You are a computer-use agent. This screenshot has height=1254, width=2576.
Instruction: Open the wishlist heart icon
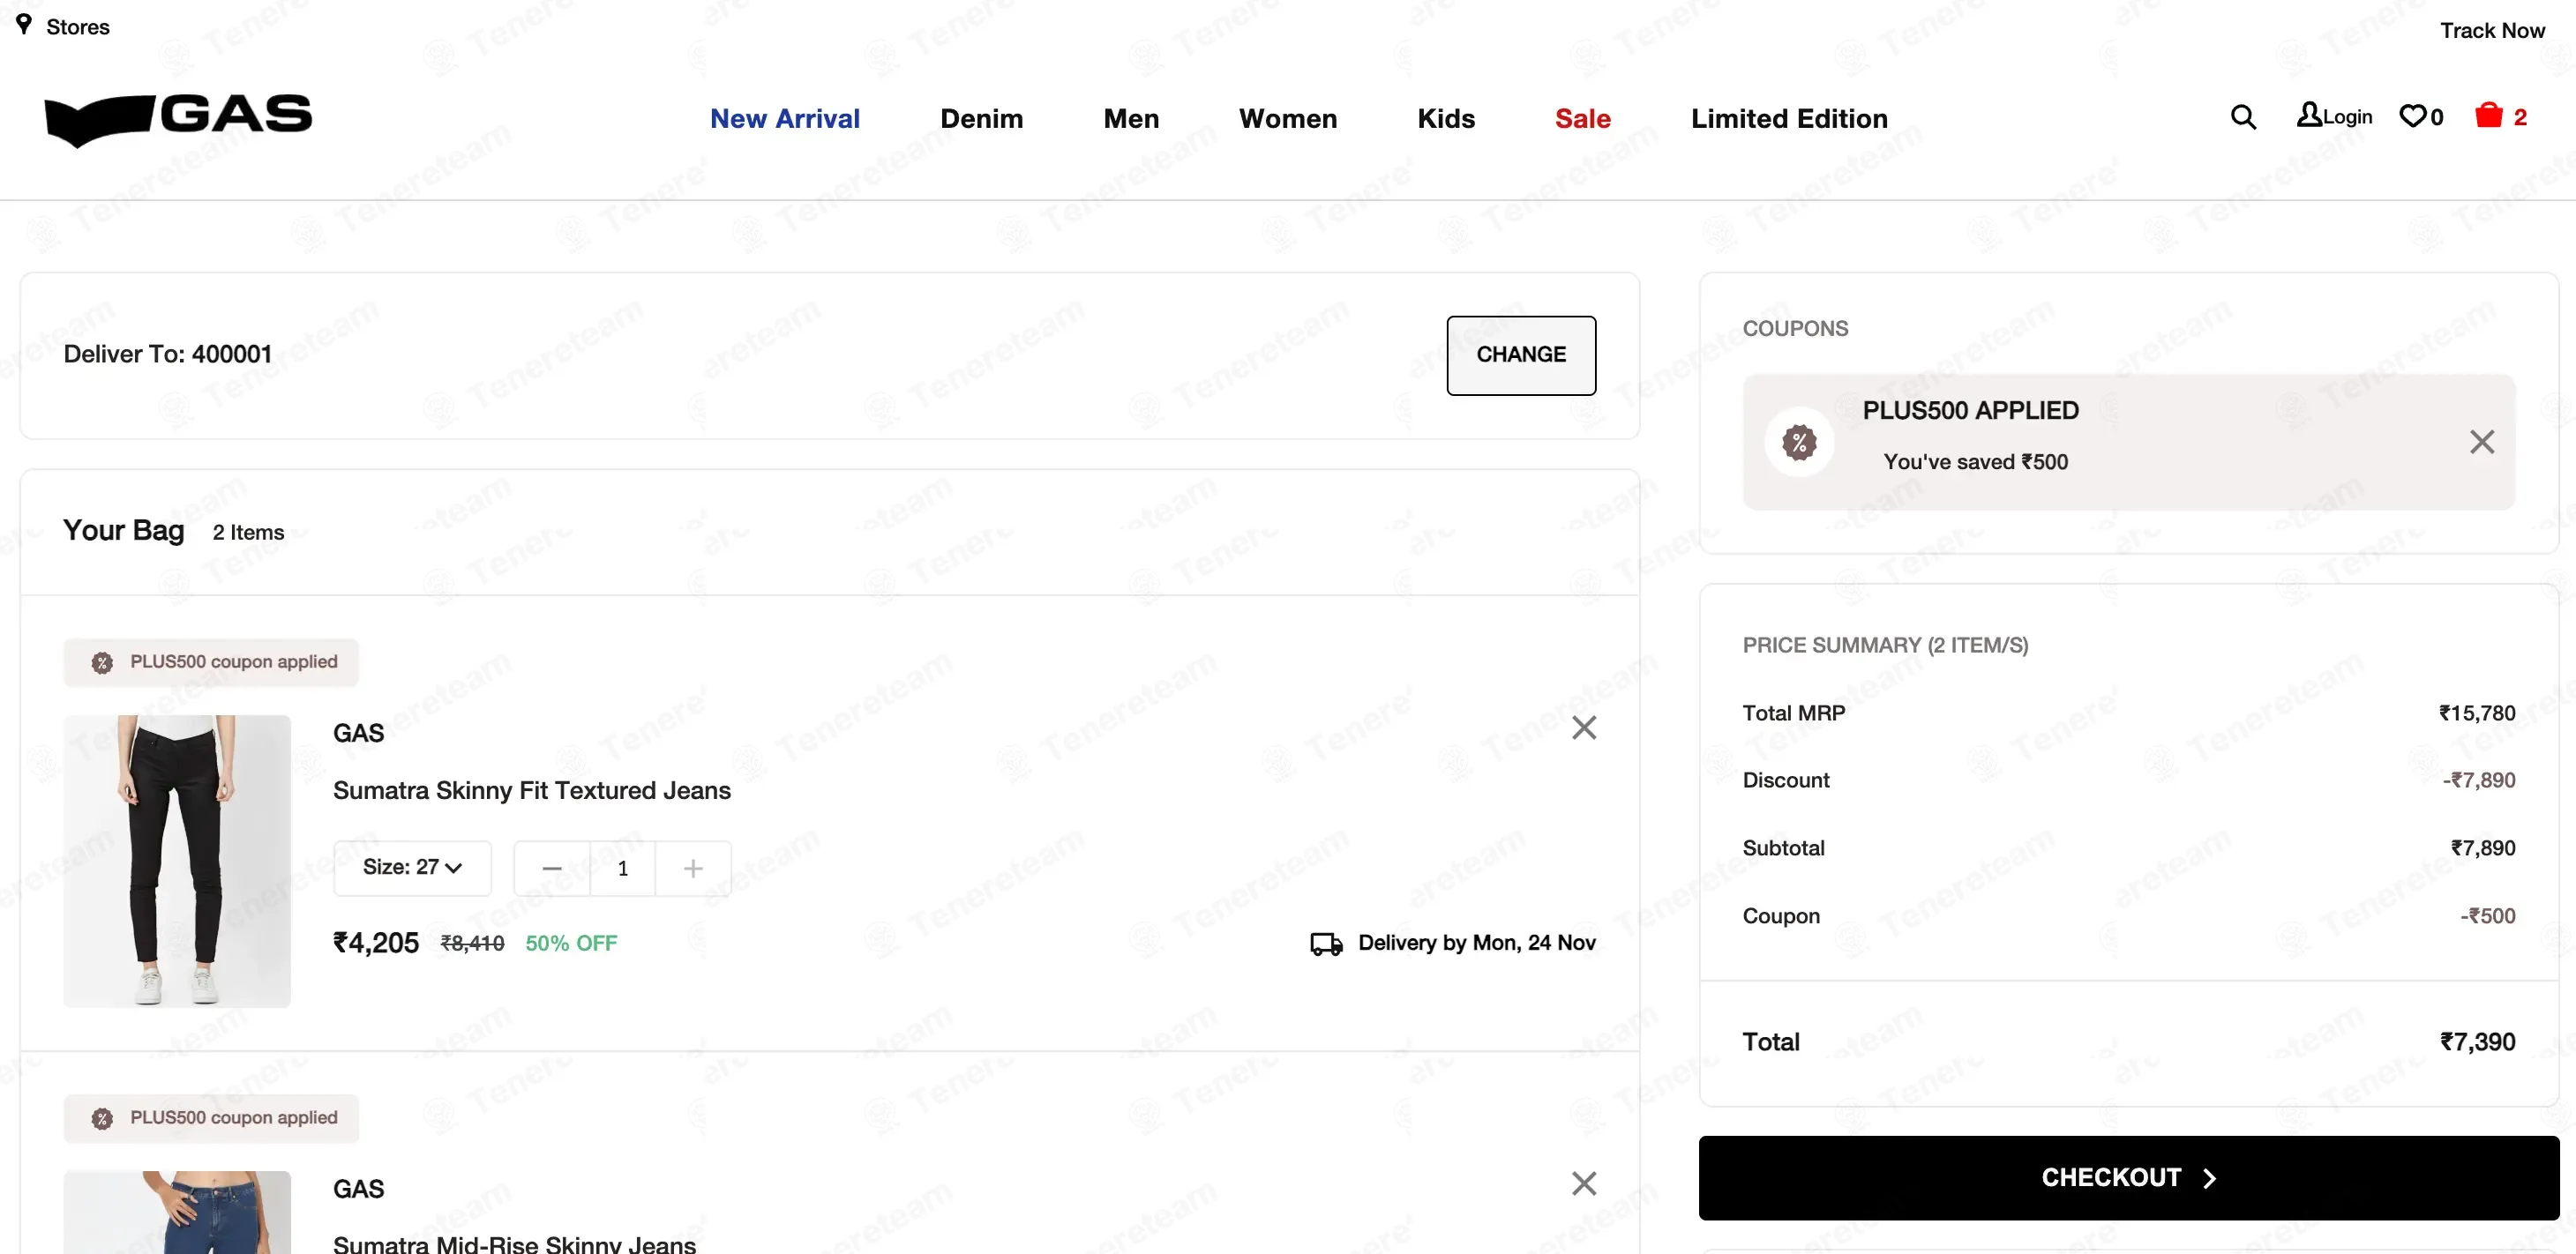pos(2412,117)
